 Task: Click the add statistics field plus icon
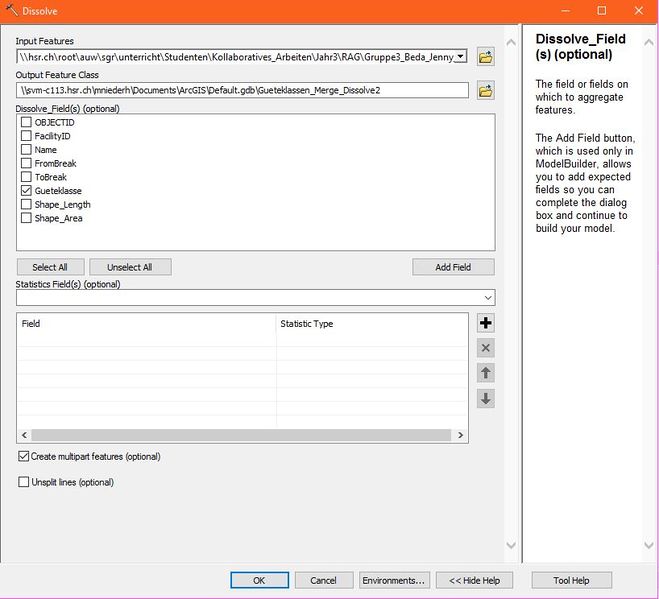point(486,323)
